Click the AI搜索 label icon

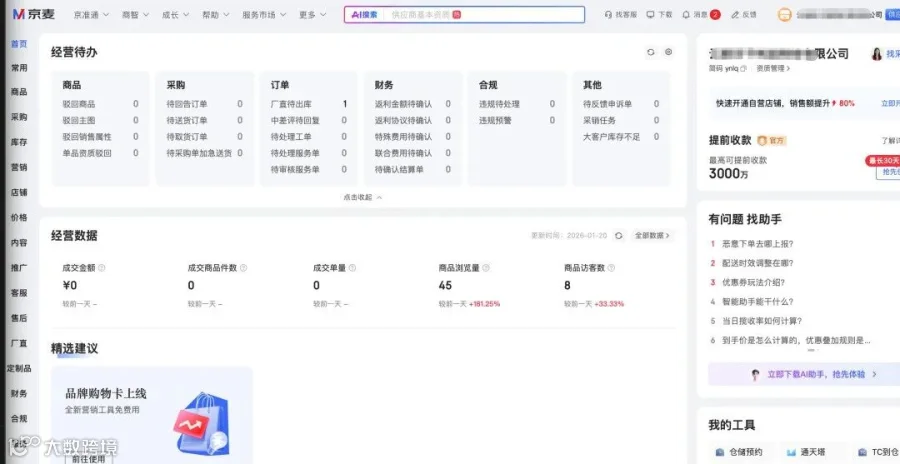point(364,15)
